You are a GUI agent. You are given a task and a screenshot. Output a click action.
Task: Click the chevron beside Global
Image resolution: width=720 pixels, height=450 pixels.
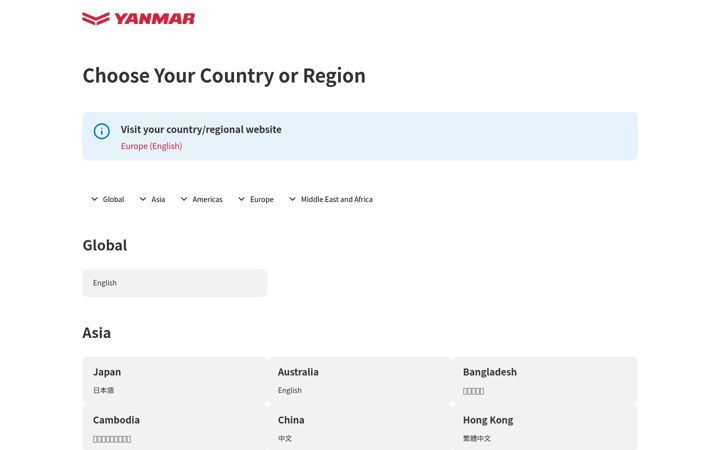95,199
